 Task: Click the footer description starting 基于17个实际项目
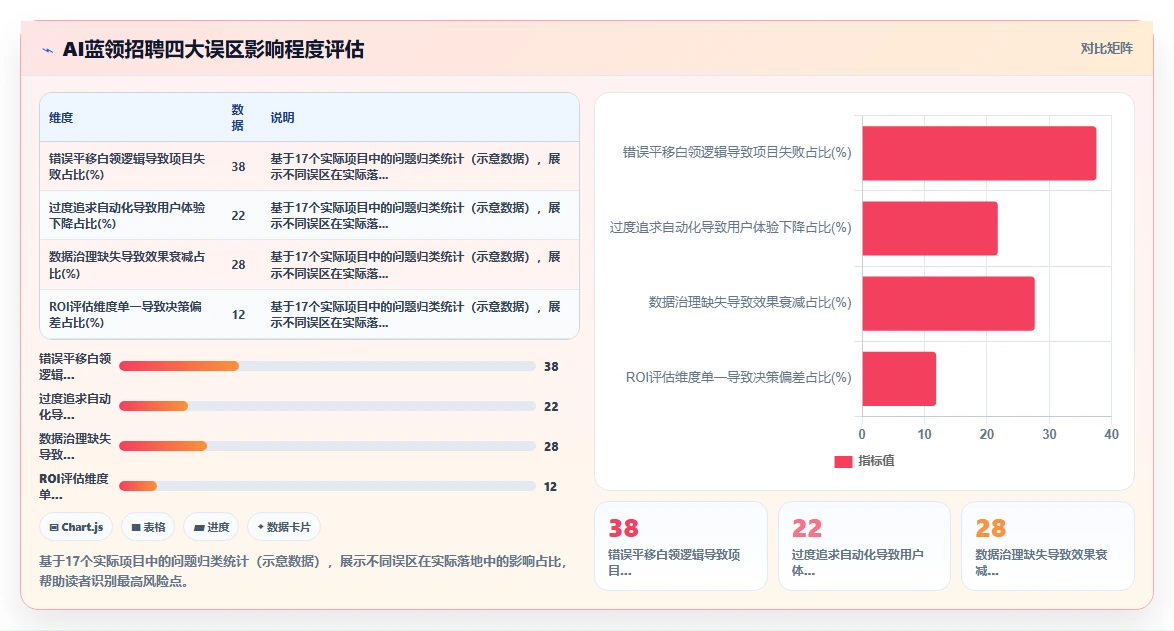click(x=303, y=571)
